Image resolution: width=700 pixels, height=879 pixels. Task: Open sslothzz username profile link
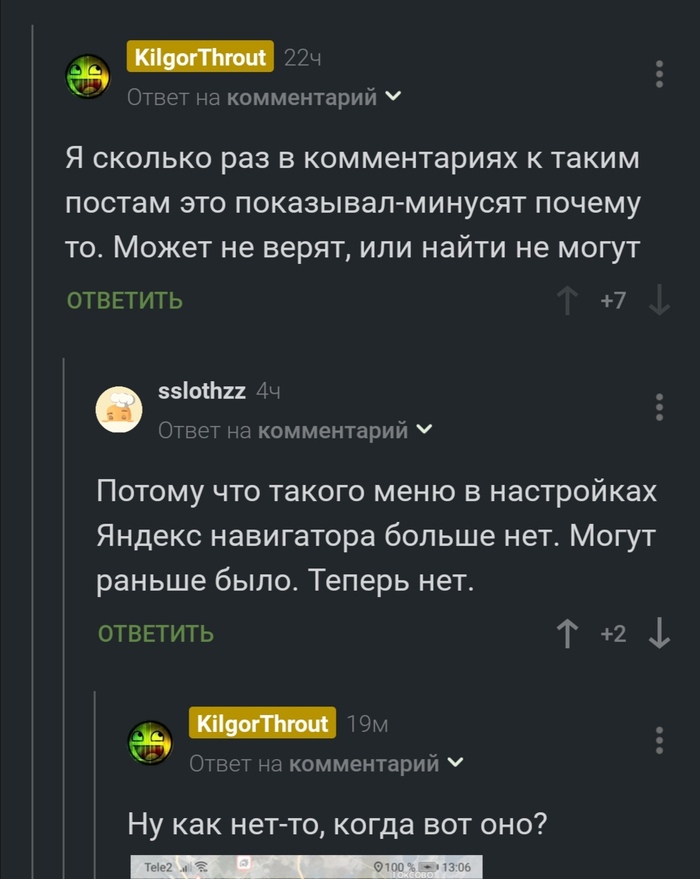202,391
